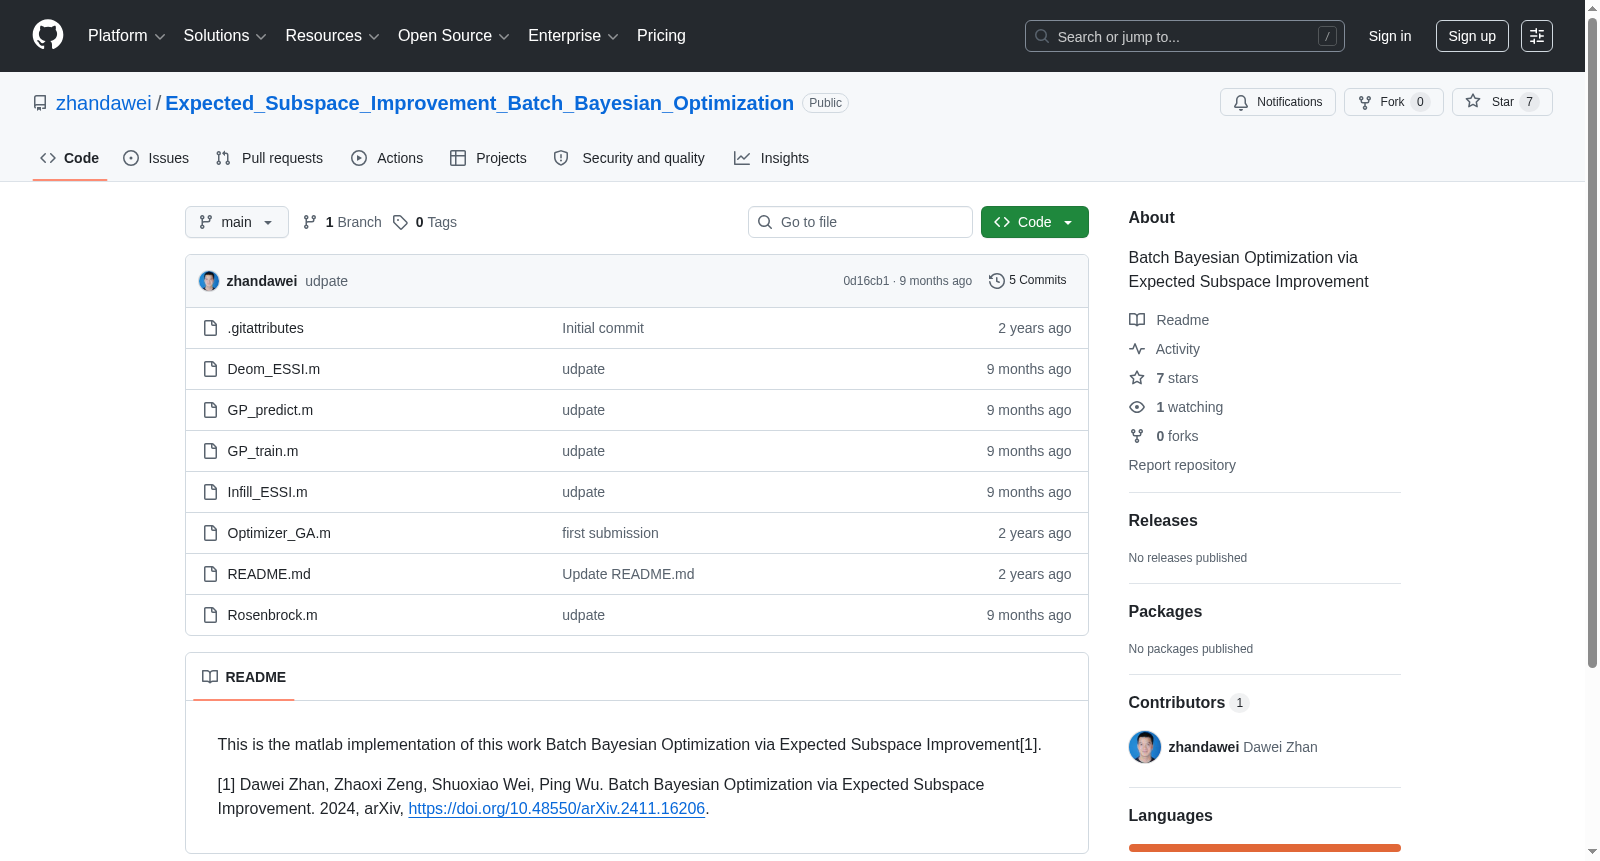The image size is (1600, 861).
Task: Click the pulse icon beside Activity
Action: click(x=1137, y=349)
